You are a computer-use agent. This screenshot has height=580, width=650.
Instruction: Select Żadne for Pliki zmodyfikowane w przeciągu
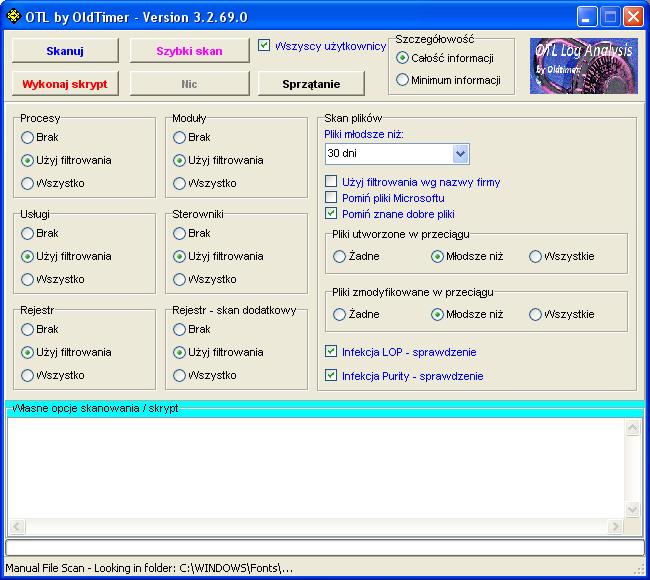pos(339,314)
